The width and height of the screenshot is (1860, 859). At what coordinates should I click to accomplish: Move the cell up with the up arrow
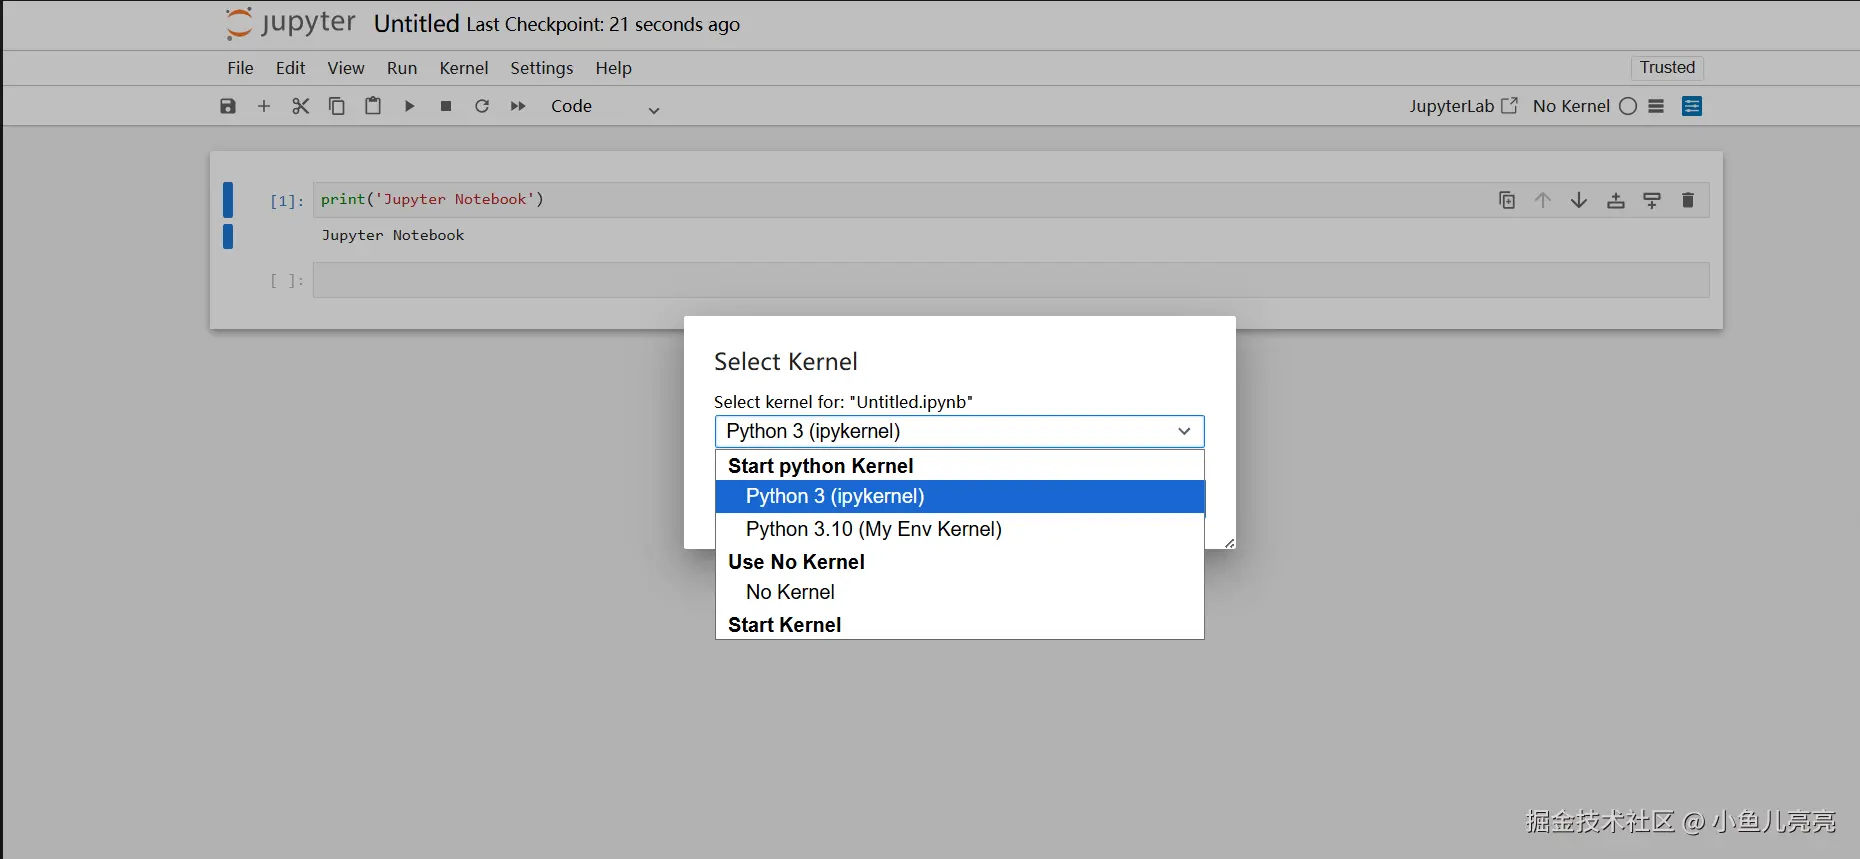[1543, 200]
